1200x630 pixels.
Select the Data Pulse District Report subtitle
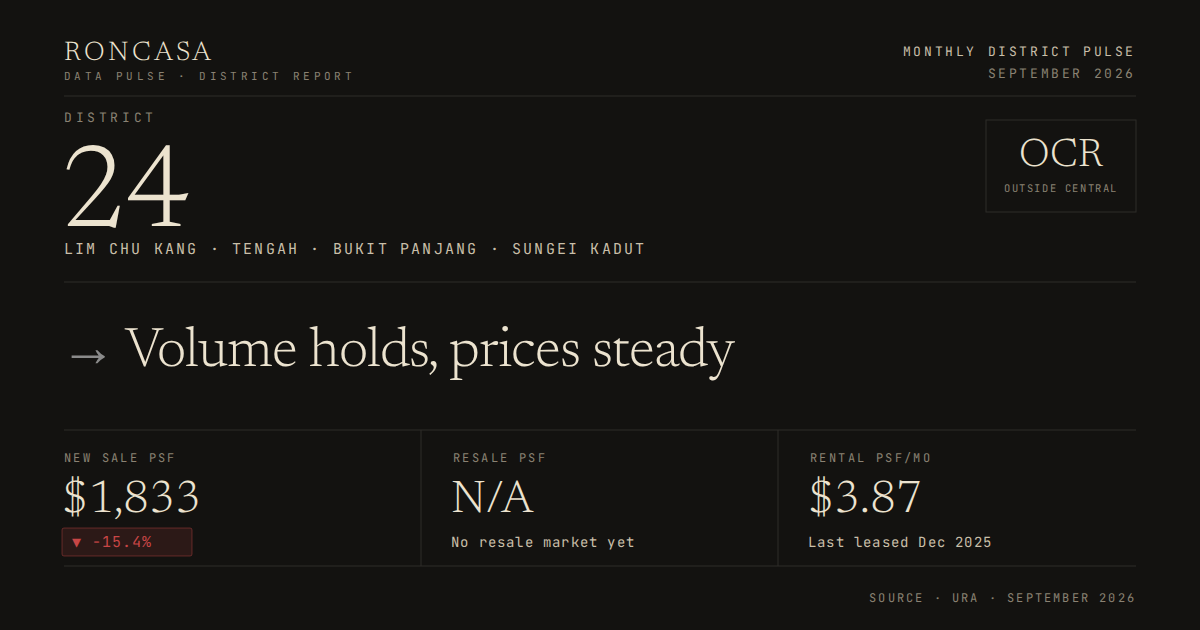pyautogui.click(x=209, y=76)
